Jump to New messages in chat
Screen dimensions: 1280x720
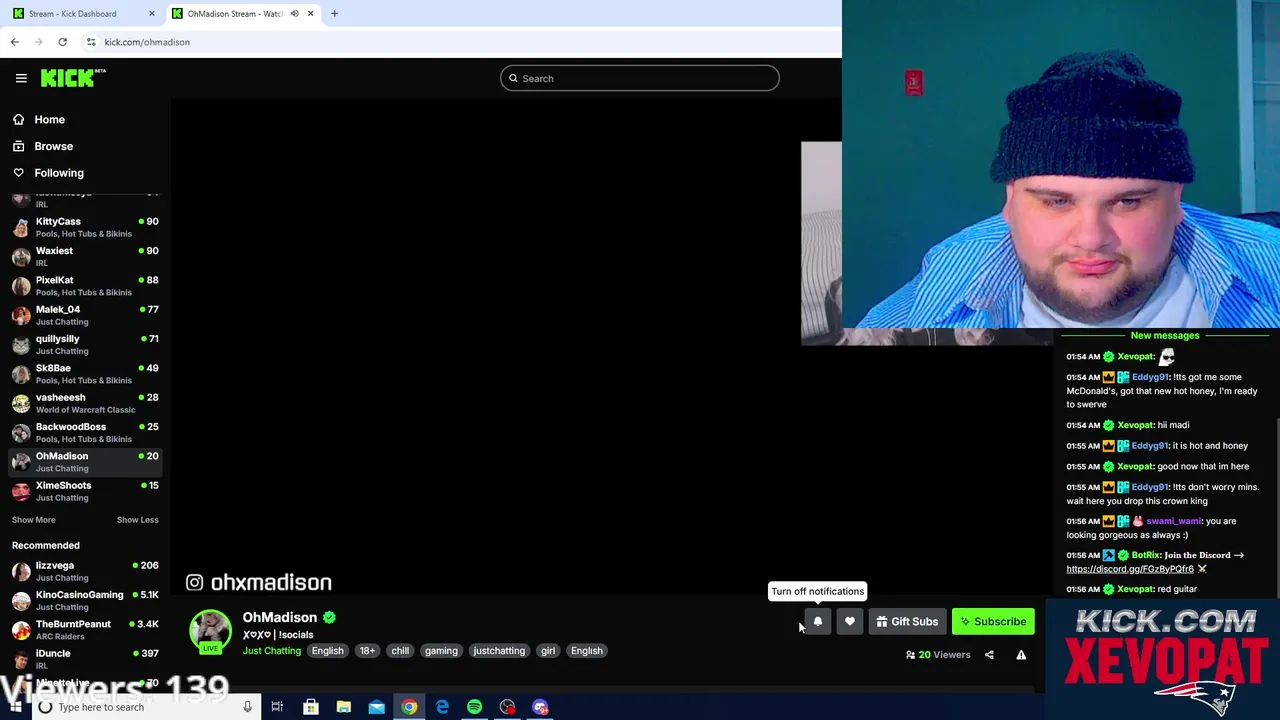(1164, 336)
